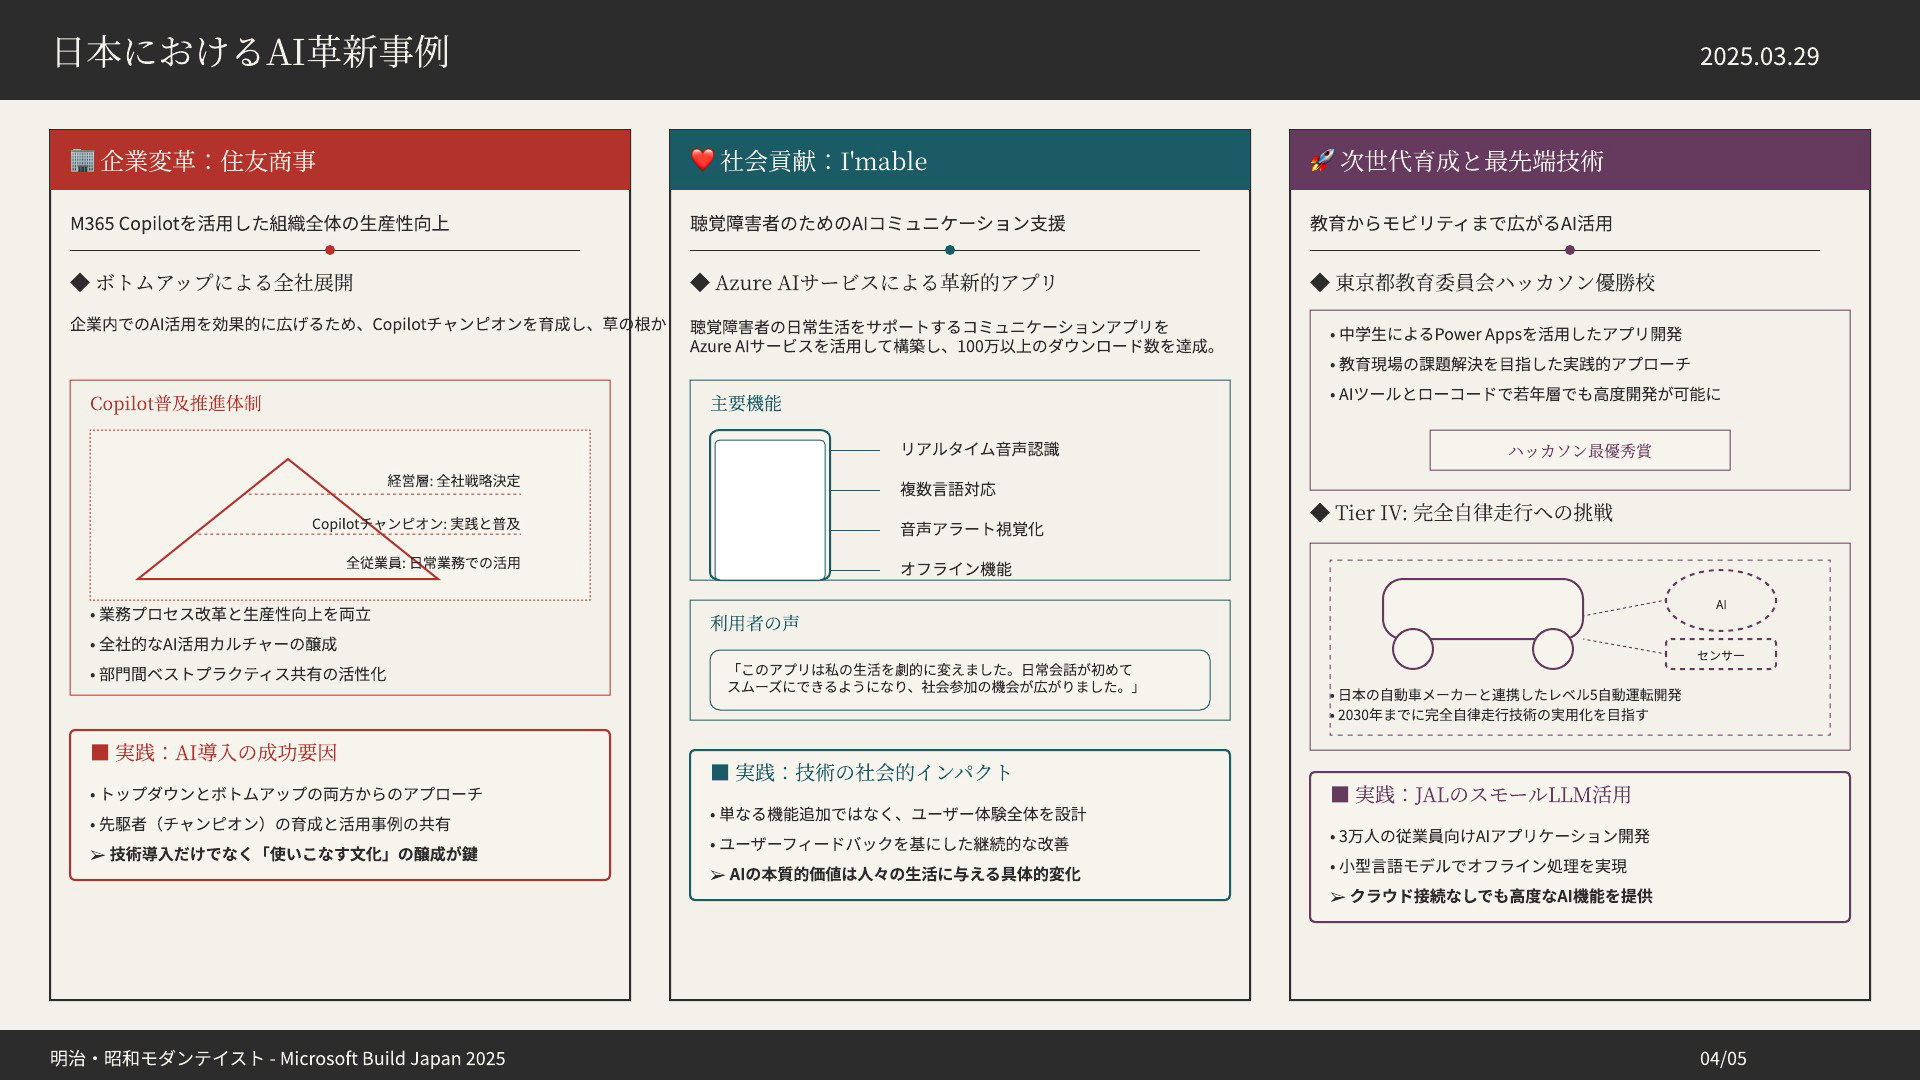Image resolution: width=1920 pixels, height=1080 pixels.
Task: Select bullet 先駆者（チャンピオン）の育成と活用事例の共有
Action: click(x=270, y=824)
